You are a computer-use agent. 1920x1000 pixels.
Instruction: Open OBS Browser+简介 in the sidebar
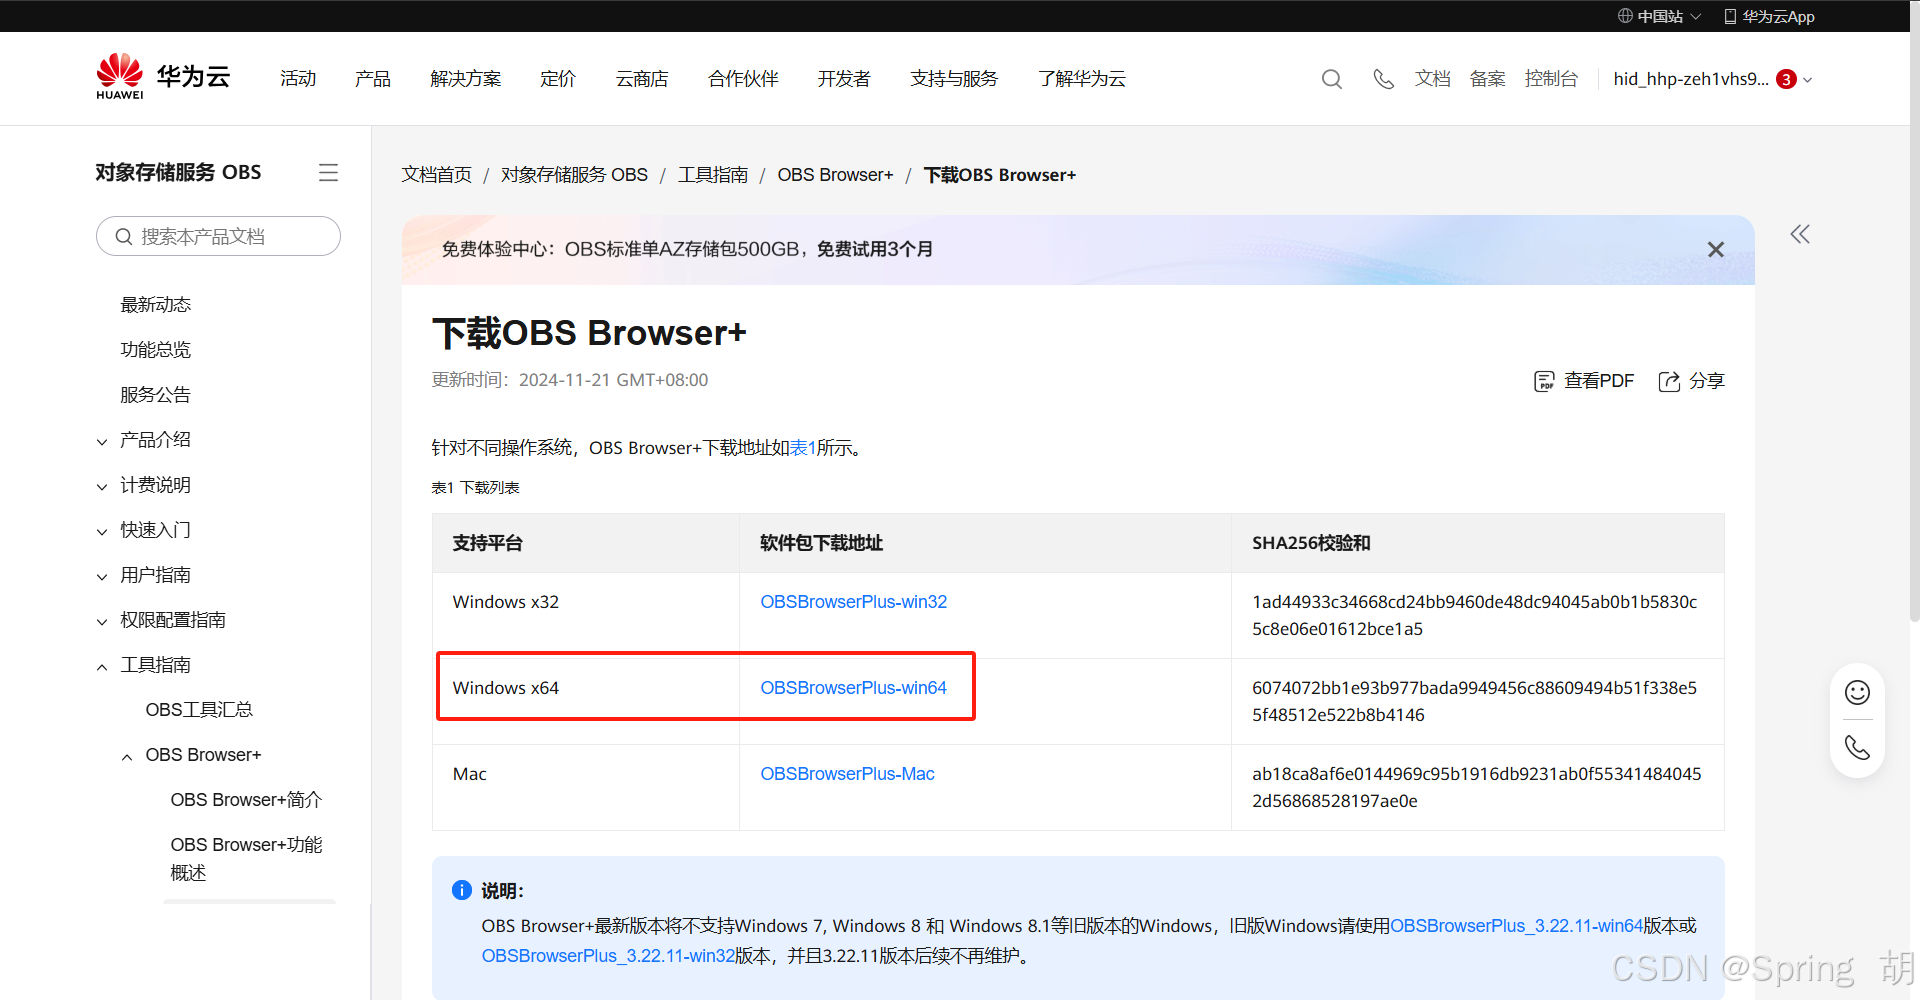click(246, 800)
